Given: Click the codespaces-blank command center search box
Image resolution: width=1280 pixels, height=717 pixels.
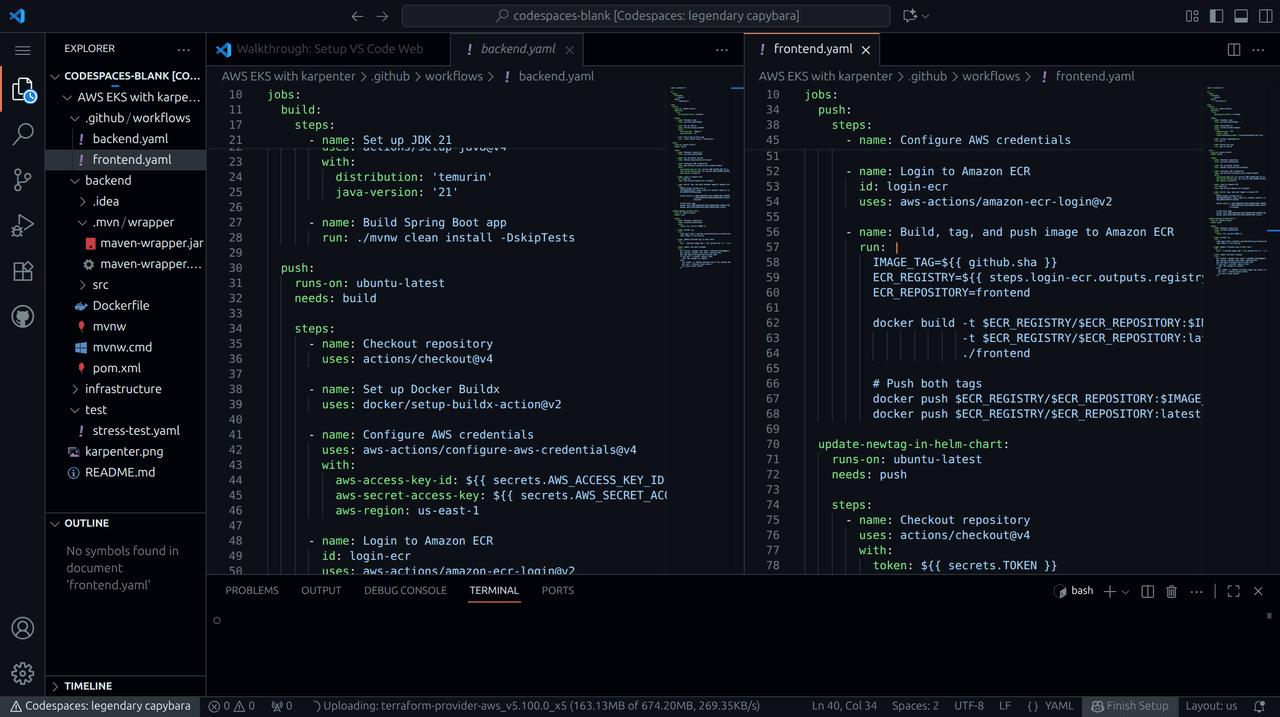Looking at the screenshot, I should coord(646,16).
